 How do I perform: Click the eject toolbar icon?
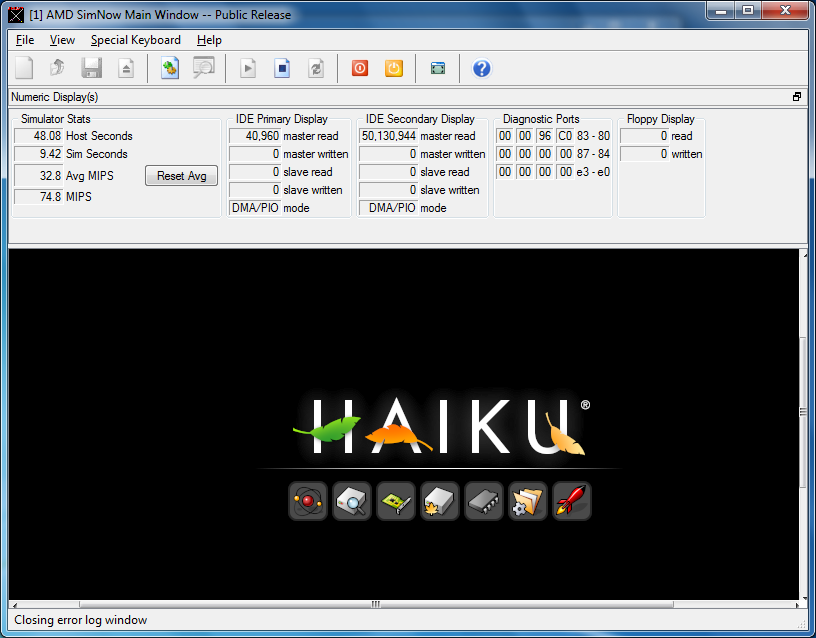(126, 68)
